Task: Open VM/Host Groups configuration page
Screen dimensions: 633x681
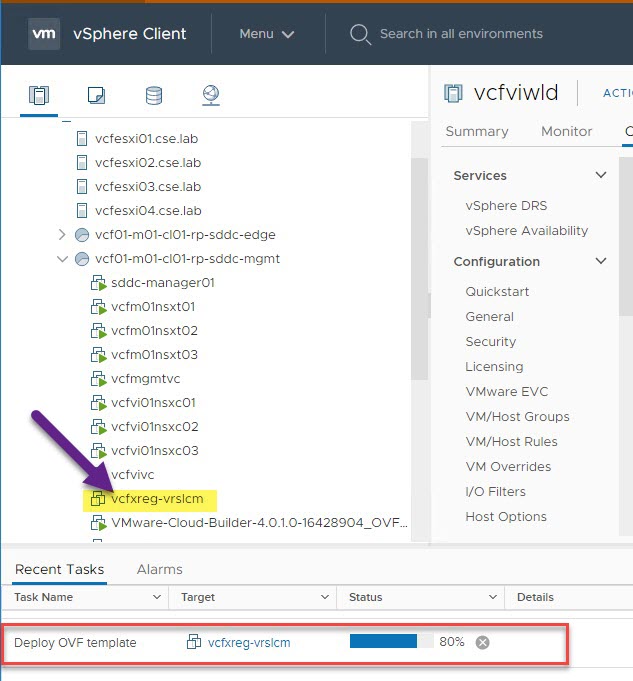Action: (517, 417)
